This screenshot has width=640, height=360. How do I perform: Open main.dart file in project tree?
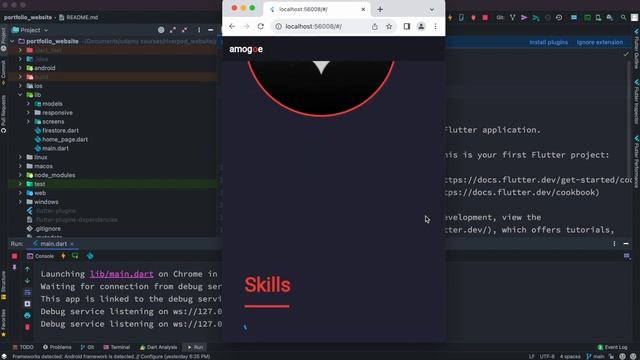click(x=55, y=149)
